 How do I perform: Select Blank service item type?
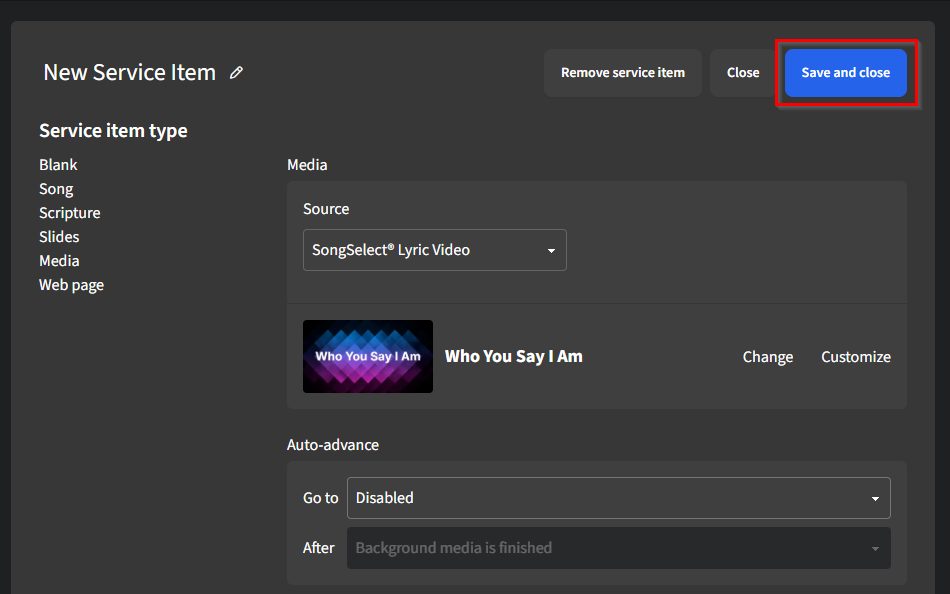point(58,165)
